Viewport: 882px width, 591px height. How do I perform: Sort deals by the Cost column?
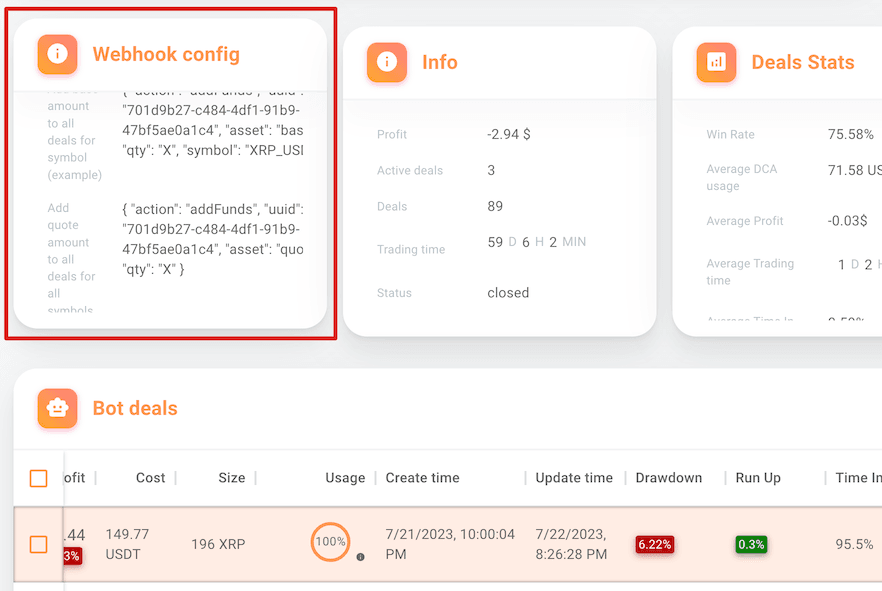pos(150,478)
